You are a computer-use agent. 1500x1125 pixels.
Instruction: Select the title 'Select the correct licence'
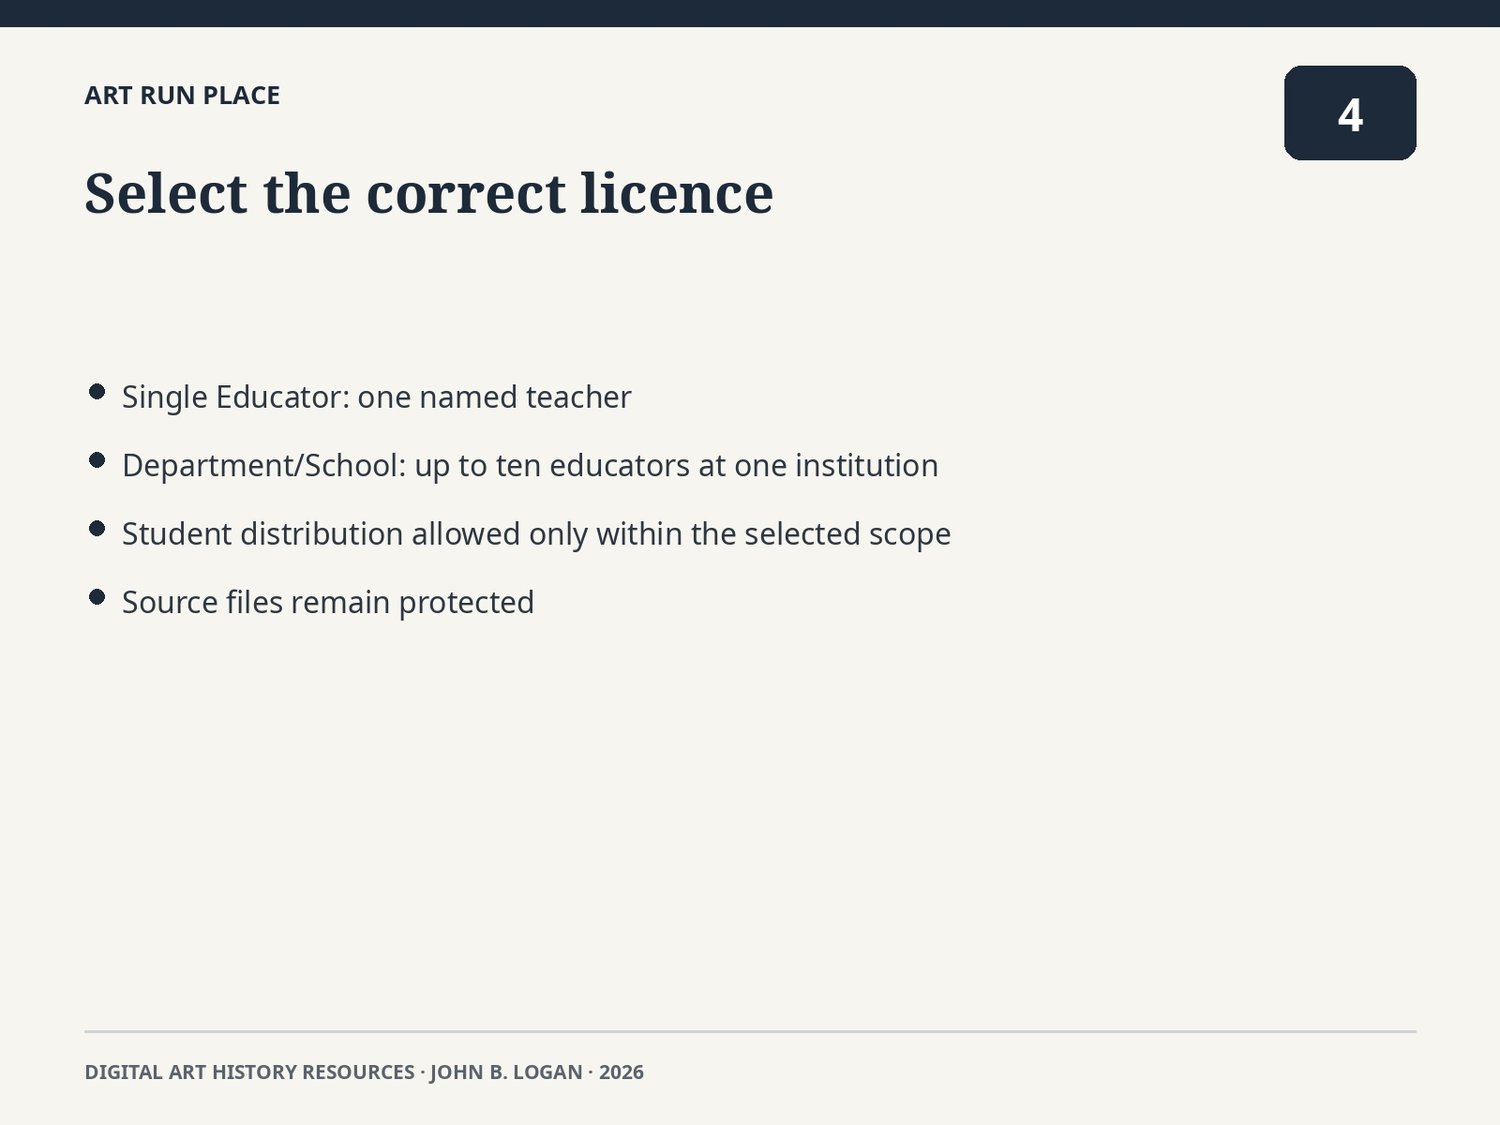click(429, 193)
